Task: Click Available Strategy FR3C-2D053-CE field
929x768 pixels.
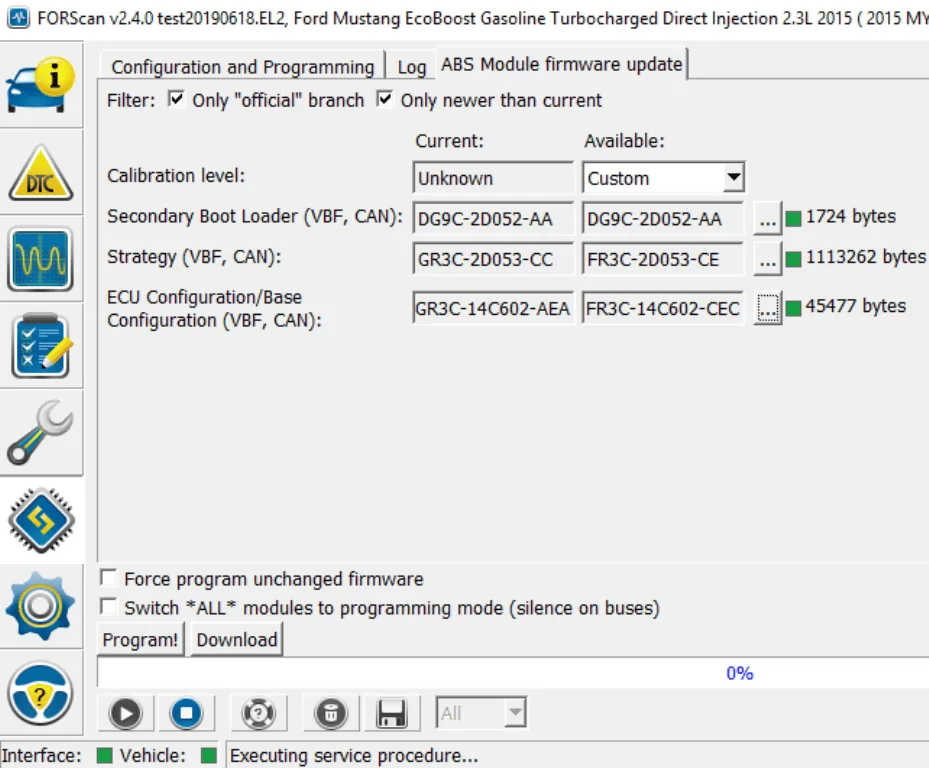Action: tap(662, 259)
